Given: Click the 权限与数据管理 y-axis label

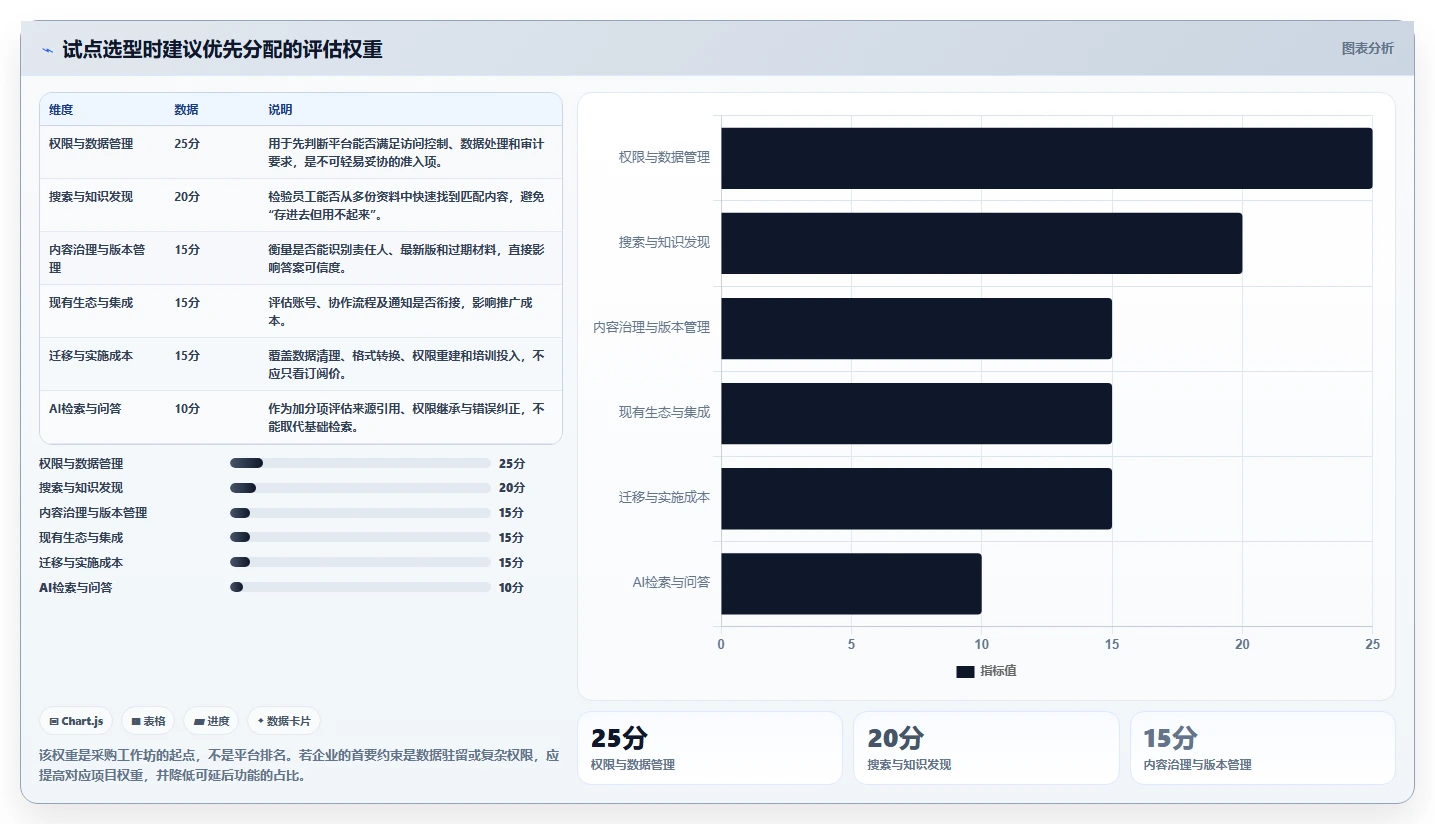Looking at the screenshot, I should tap(664, 158).
